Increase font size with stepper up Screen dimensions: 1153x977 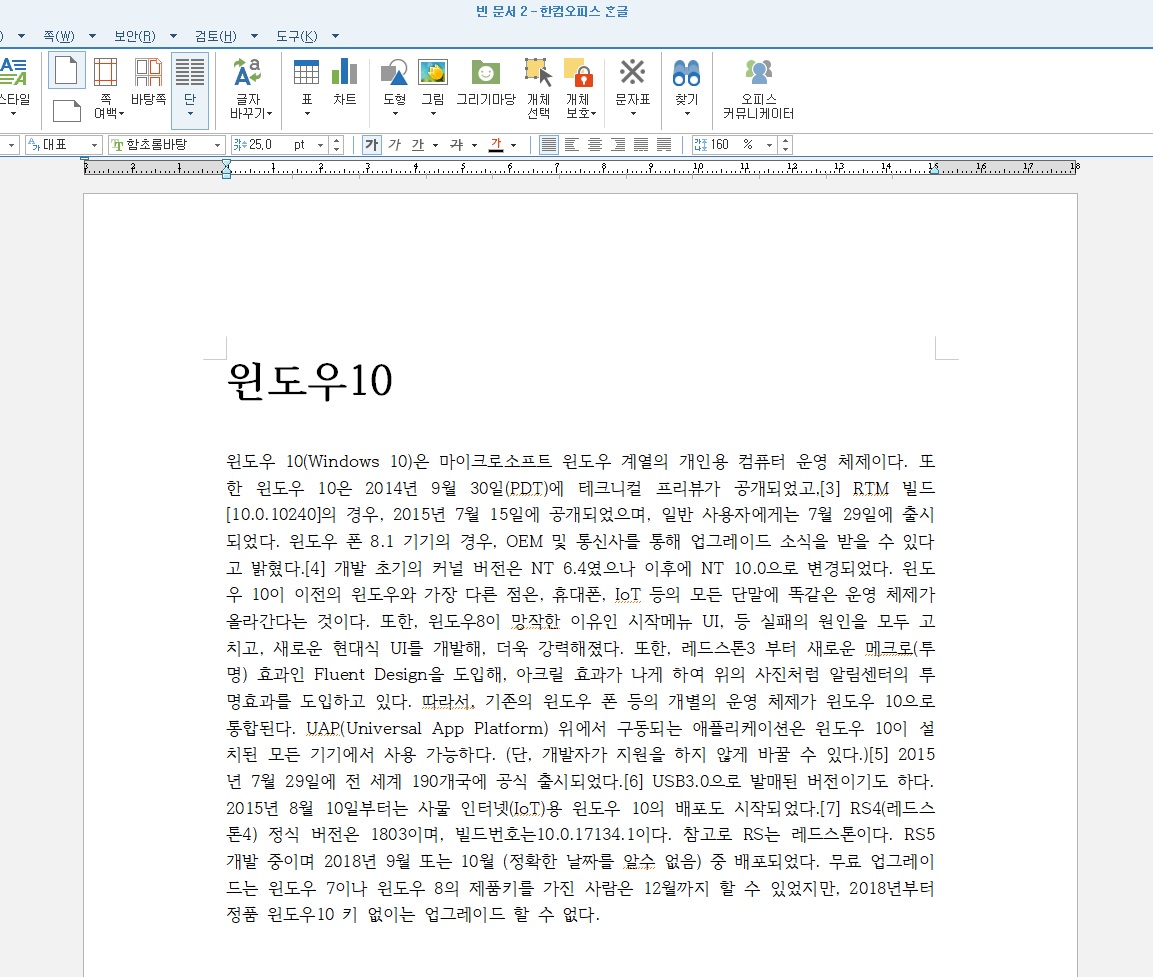[336, 141]
